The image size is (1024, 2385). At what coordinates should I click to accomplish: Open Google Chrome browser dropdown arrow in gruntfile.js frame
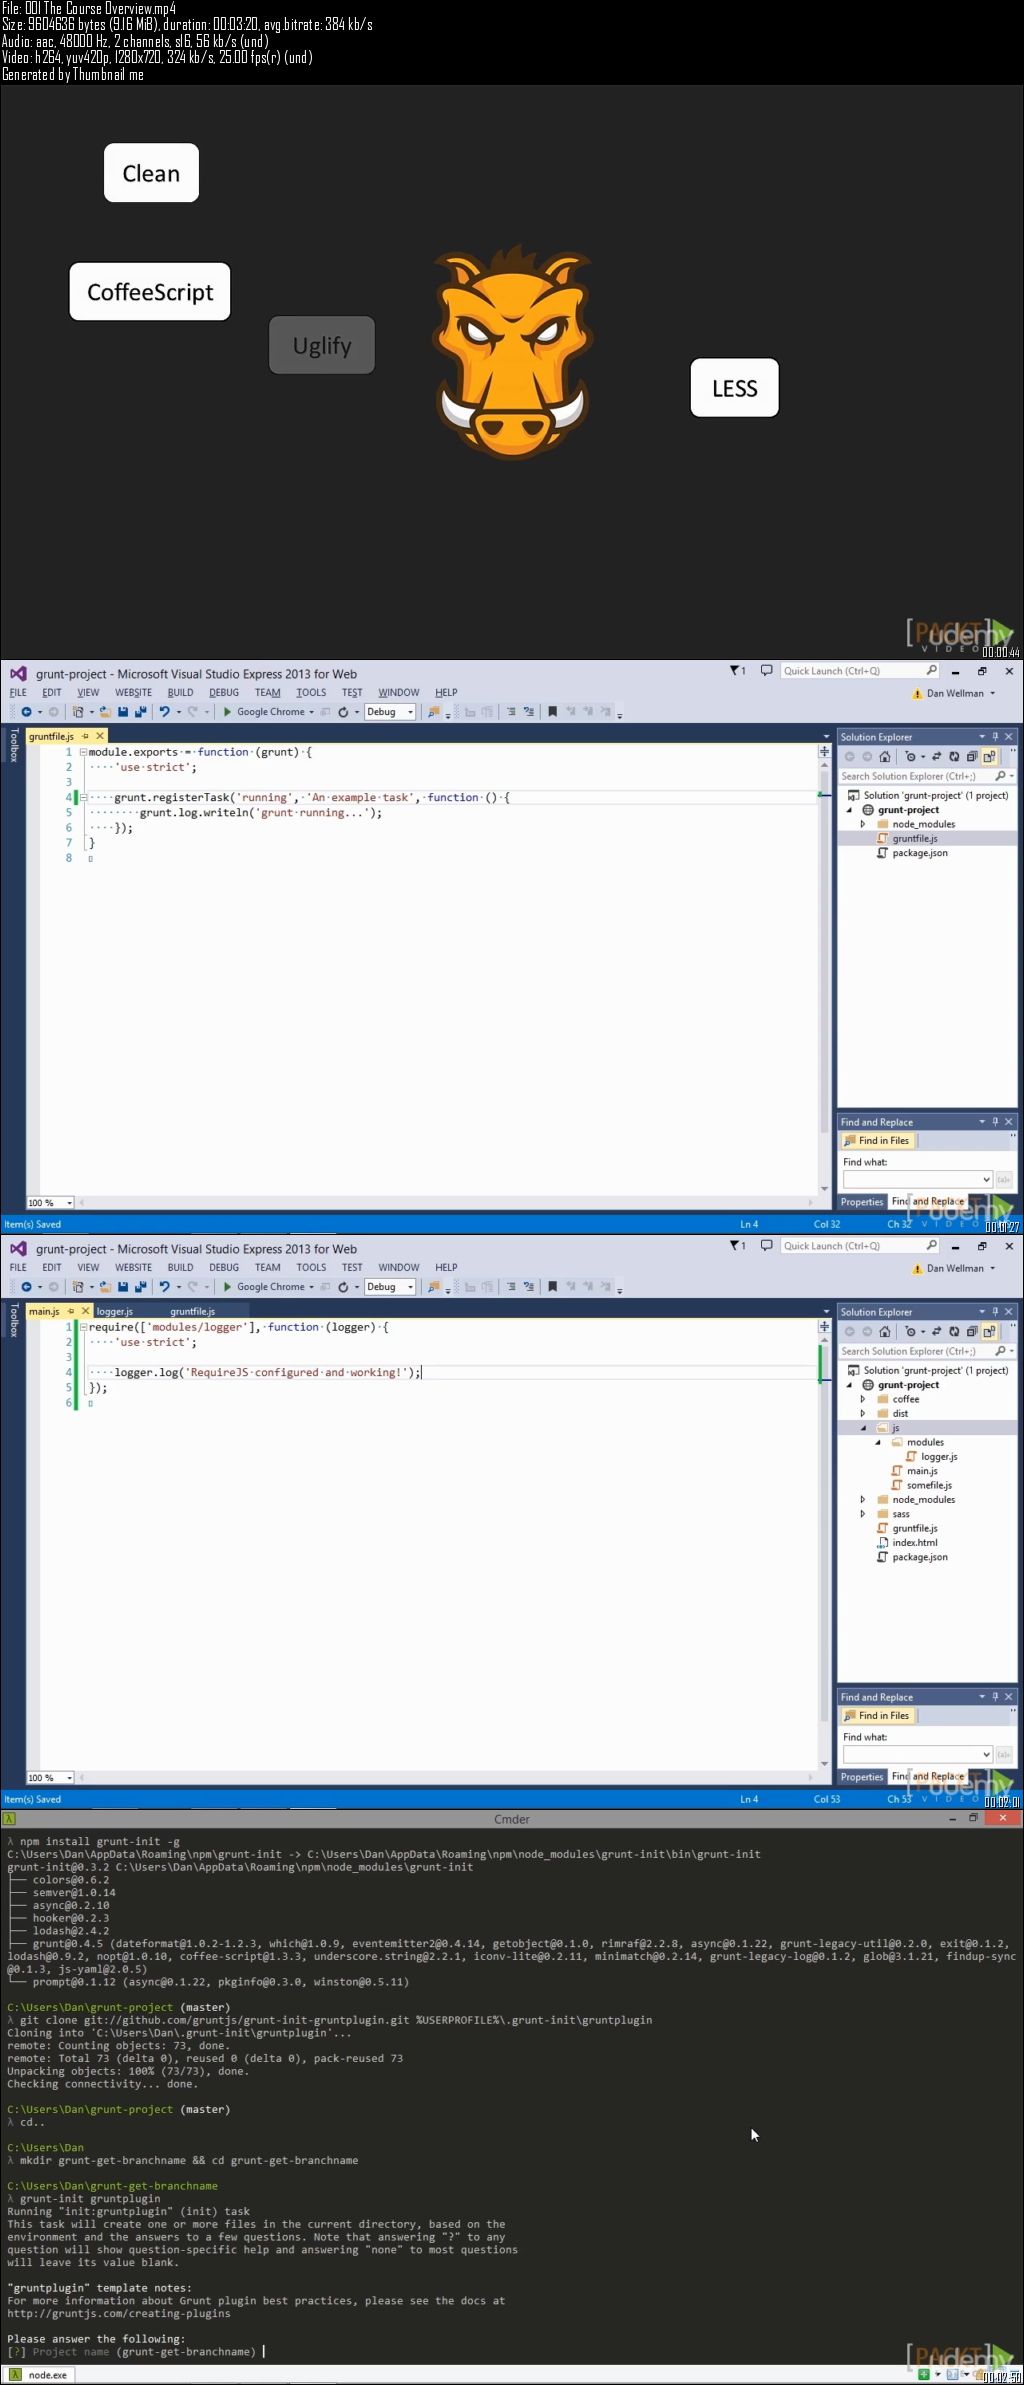(312, 712)
